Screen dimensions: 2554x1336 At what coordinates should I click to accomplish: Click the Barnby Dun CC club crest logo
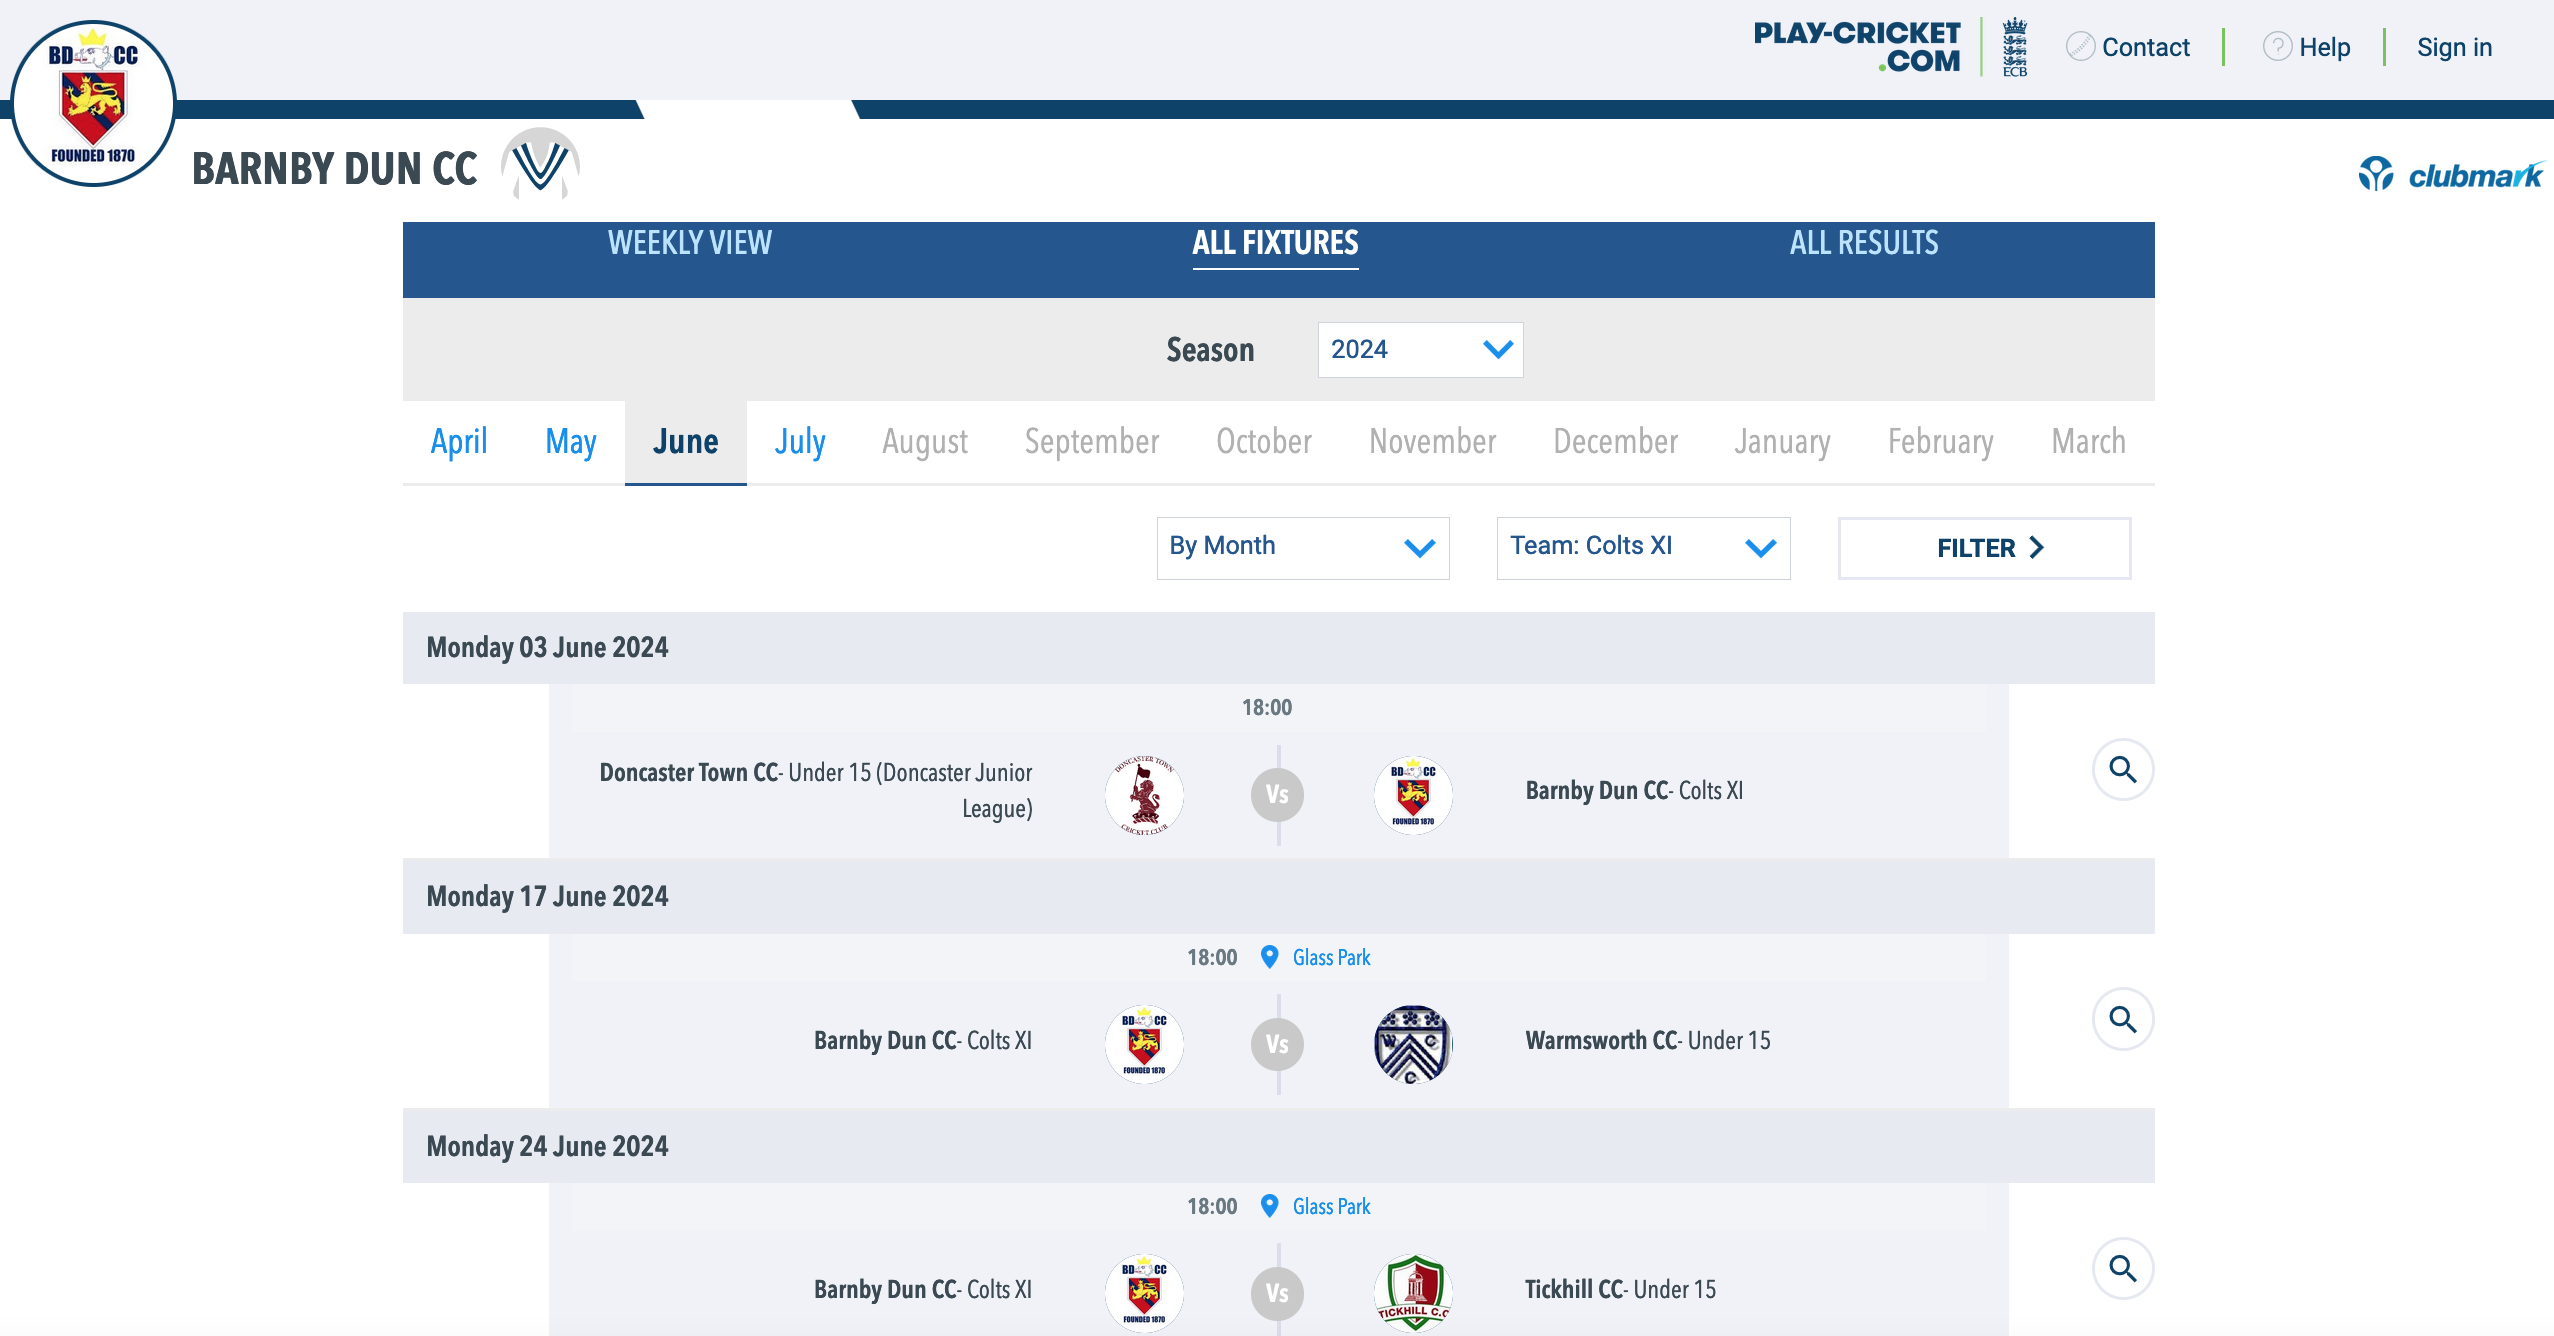[93, 103]
